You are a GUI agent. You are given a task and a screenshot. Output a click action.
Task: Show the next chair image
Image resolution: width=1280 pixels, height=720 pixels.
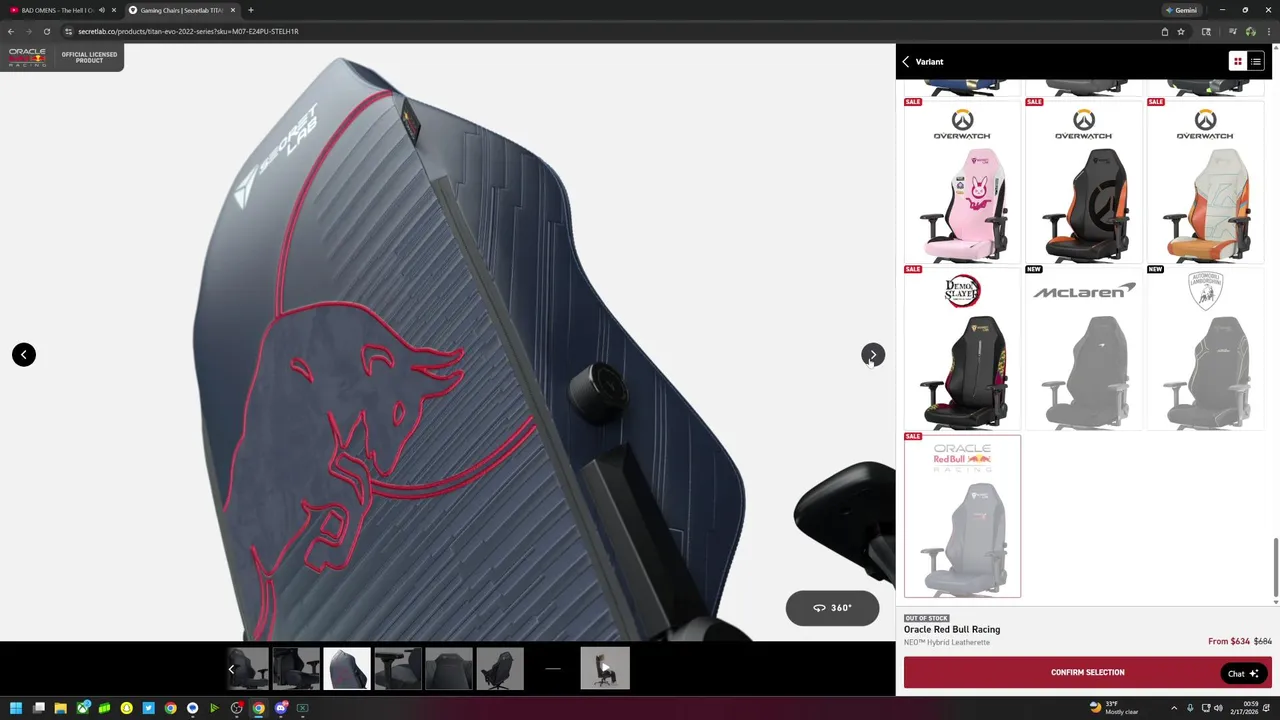pyautogui.click(x=872, y=355)
